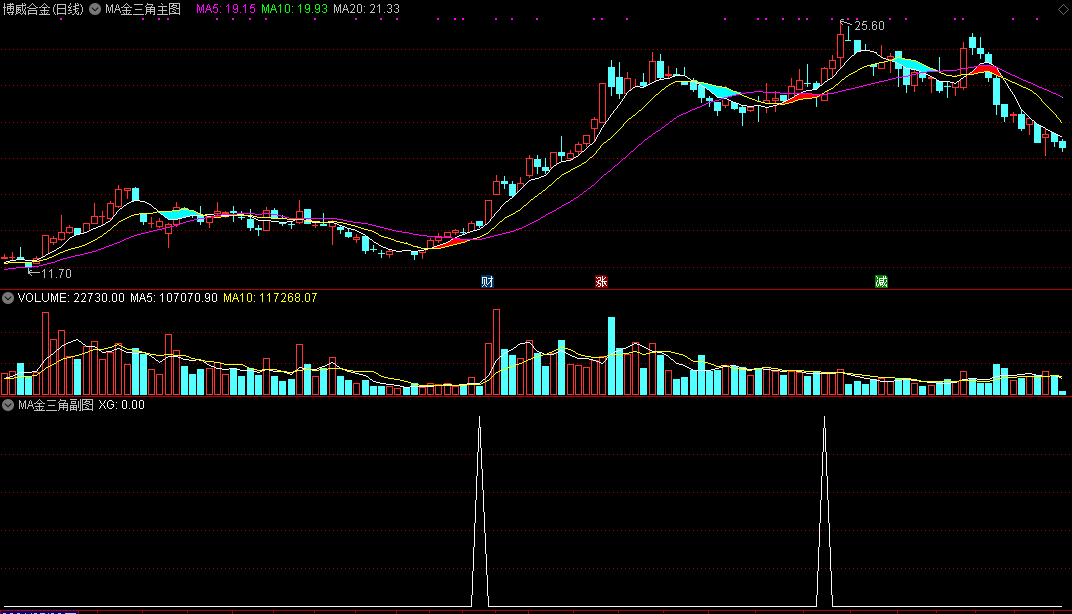1072x614 pixels.
Task: Click the 25.60 high price label
Action: pos(869,26)
